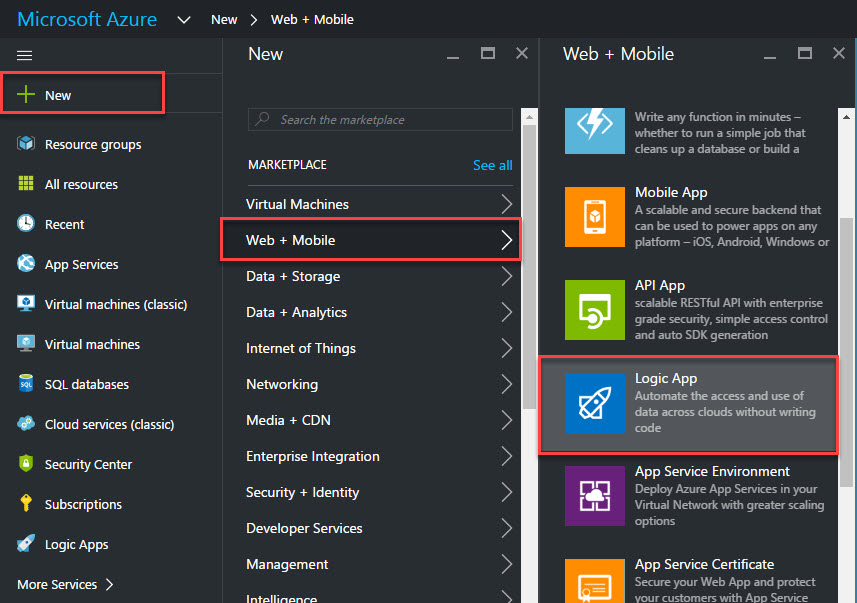Click the App Service Certificate tile icon
This screenshot has width=857, height=603.
[x=595, y=581]
